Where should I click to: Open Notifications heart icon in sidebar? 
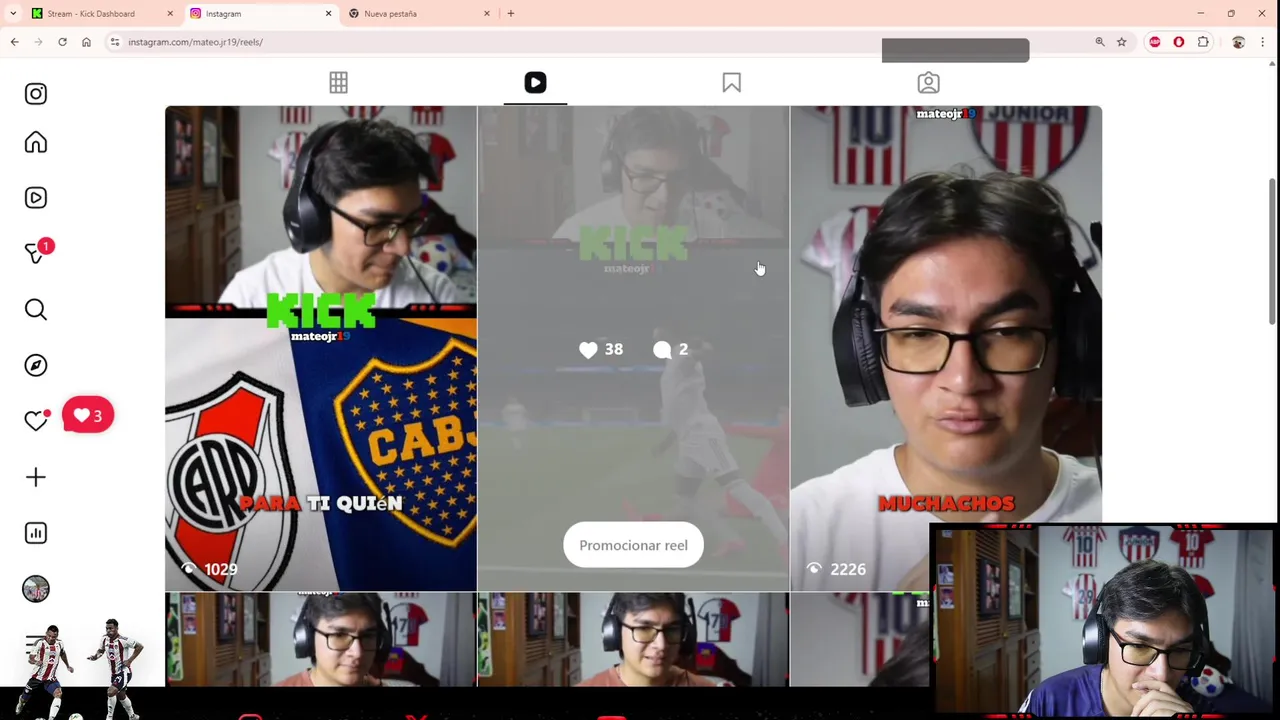pos(36,421)
